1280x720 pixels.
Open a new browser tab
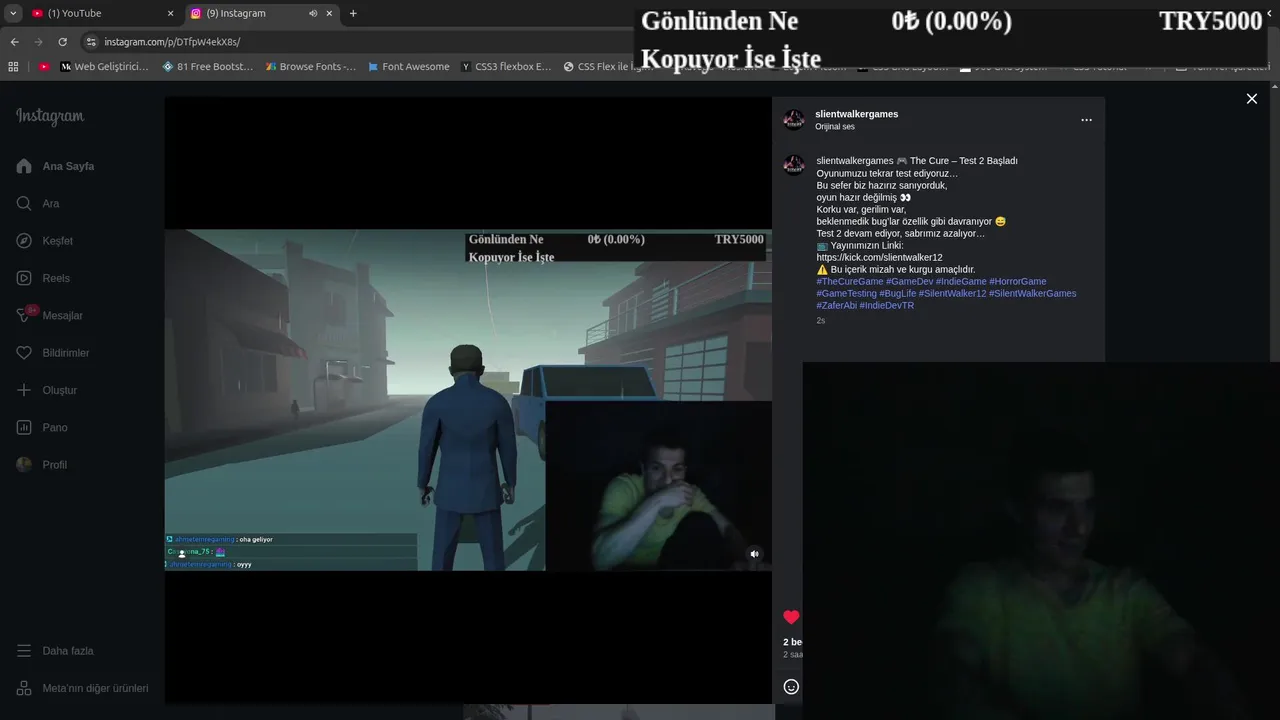coord(353,14)
